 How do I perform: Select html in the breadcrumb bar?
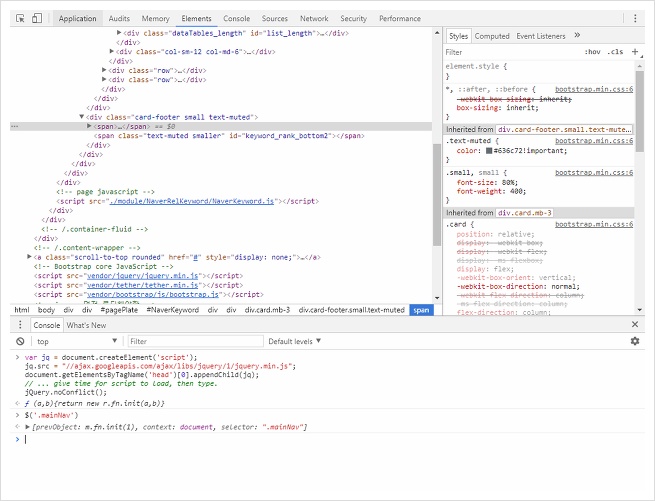(x=22, y=310)
